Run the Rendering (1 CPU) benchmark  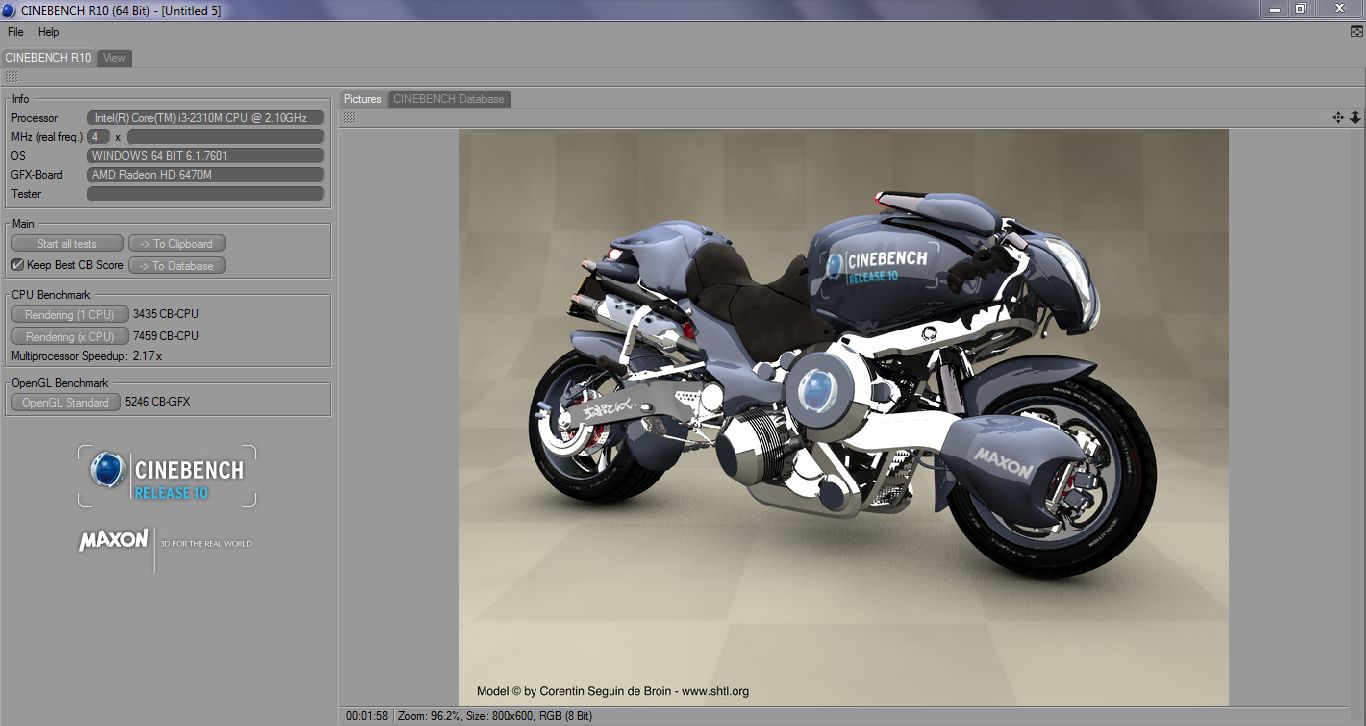[x=70, y=314]
